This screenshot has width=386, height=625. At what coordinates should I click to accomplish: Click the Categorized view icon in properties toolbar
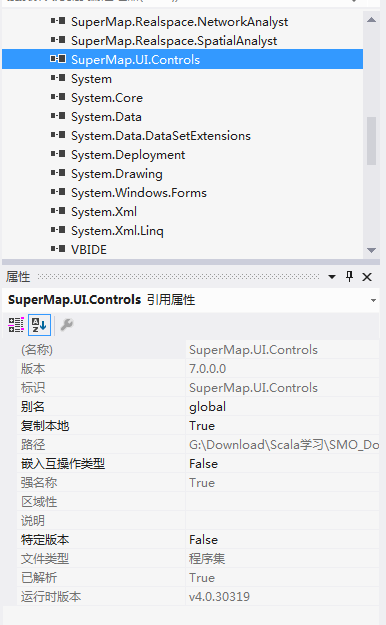tap(16, 325)
